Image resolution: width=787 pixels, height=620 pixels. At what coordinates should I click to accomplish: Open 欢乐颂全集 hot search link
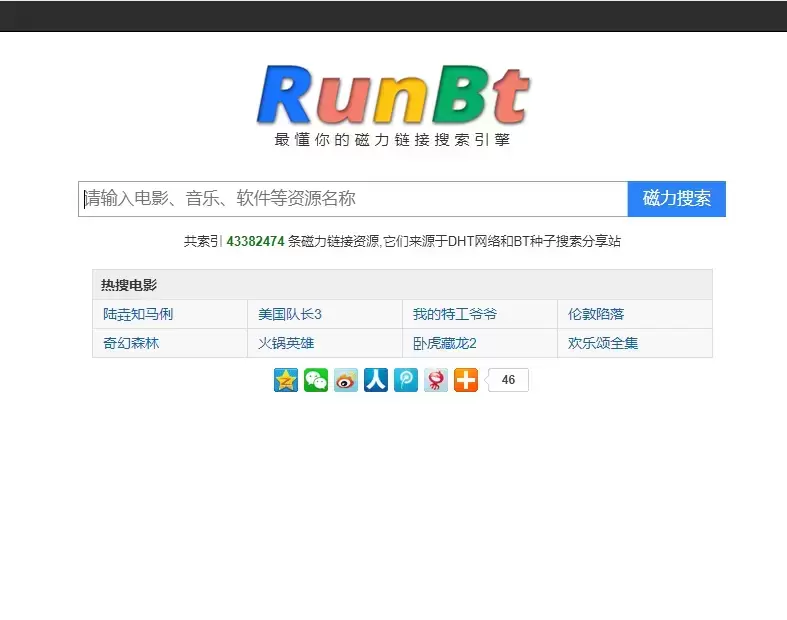click(x=603, y=343)
